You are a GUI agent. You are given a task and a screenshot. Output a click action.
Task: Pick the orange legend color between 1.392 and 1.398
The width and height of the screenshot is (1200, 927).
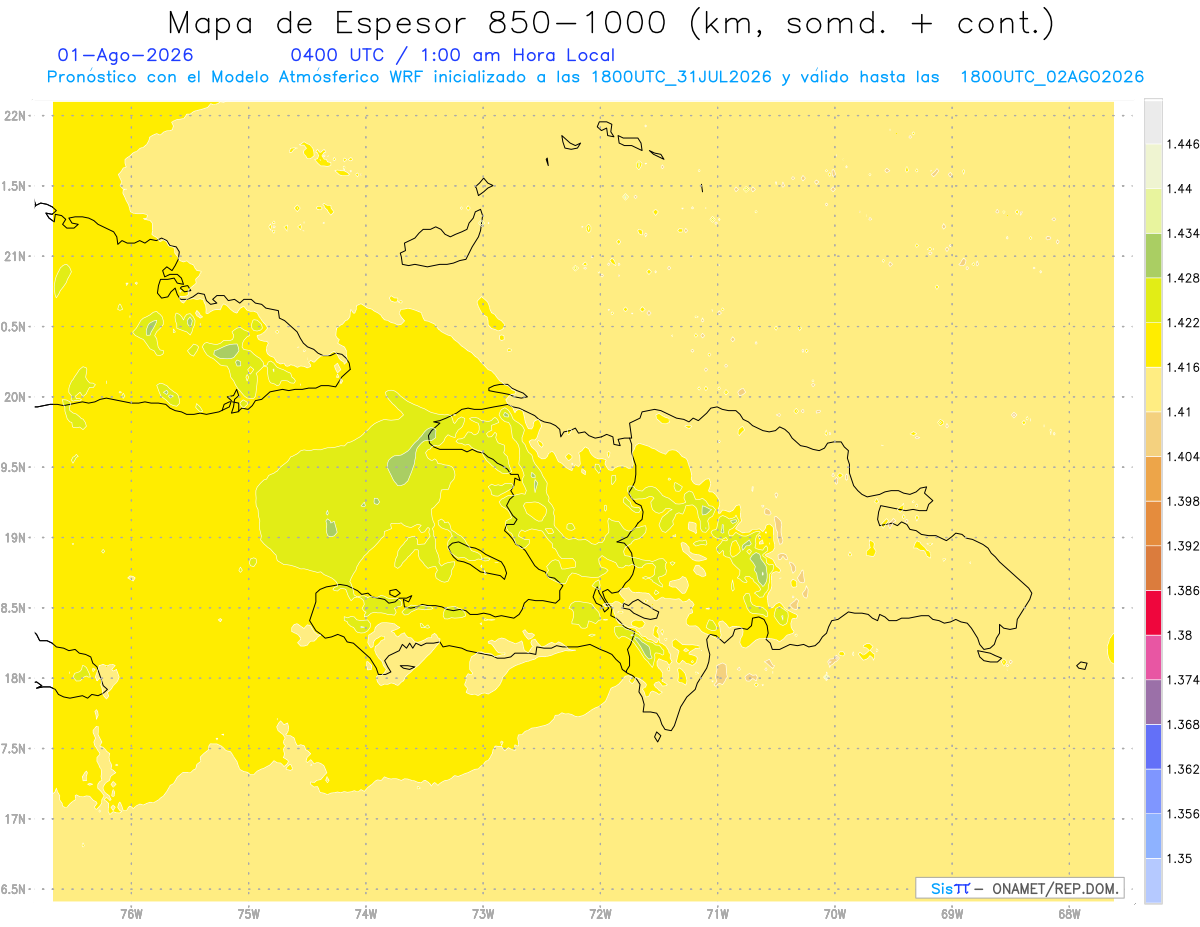(1153, 523)
